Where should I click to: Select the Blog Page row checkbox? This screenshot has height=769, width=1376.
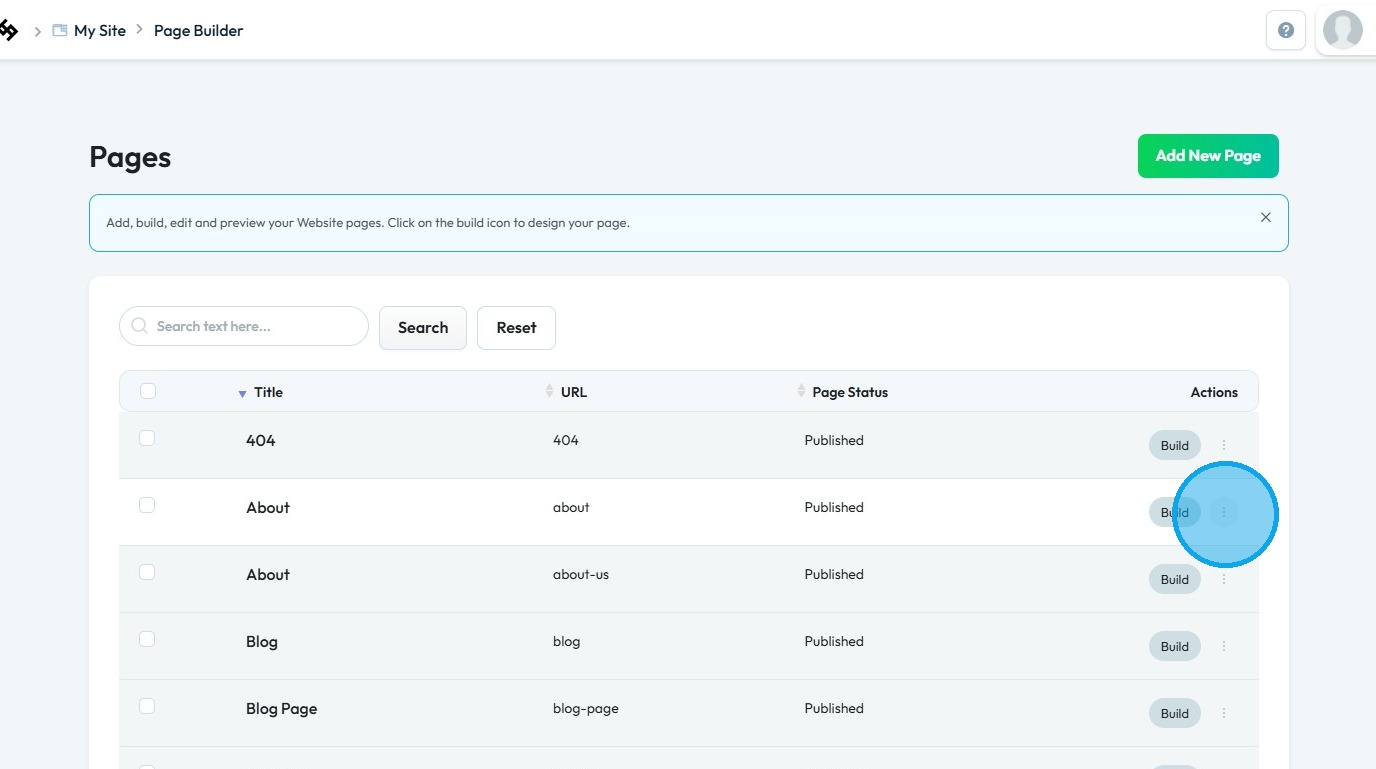(x=147, y=706)
